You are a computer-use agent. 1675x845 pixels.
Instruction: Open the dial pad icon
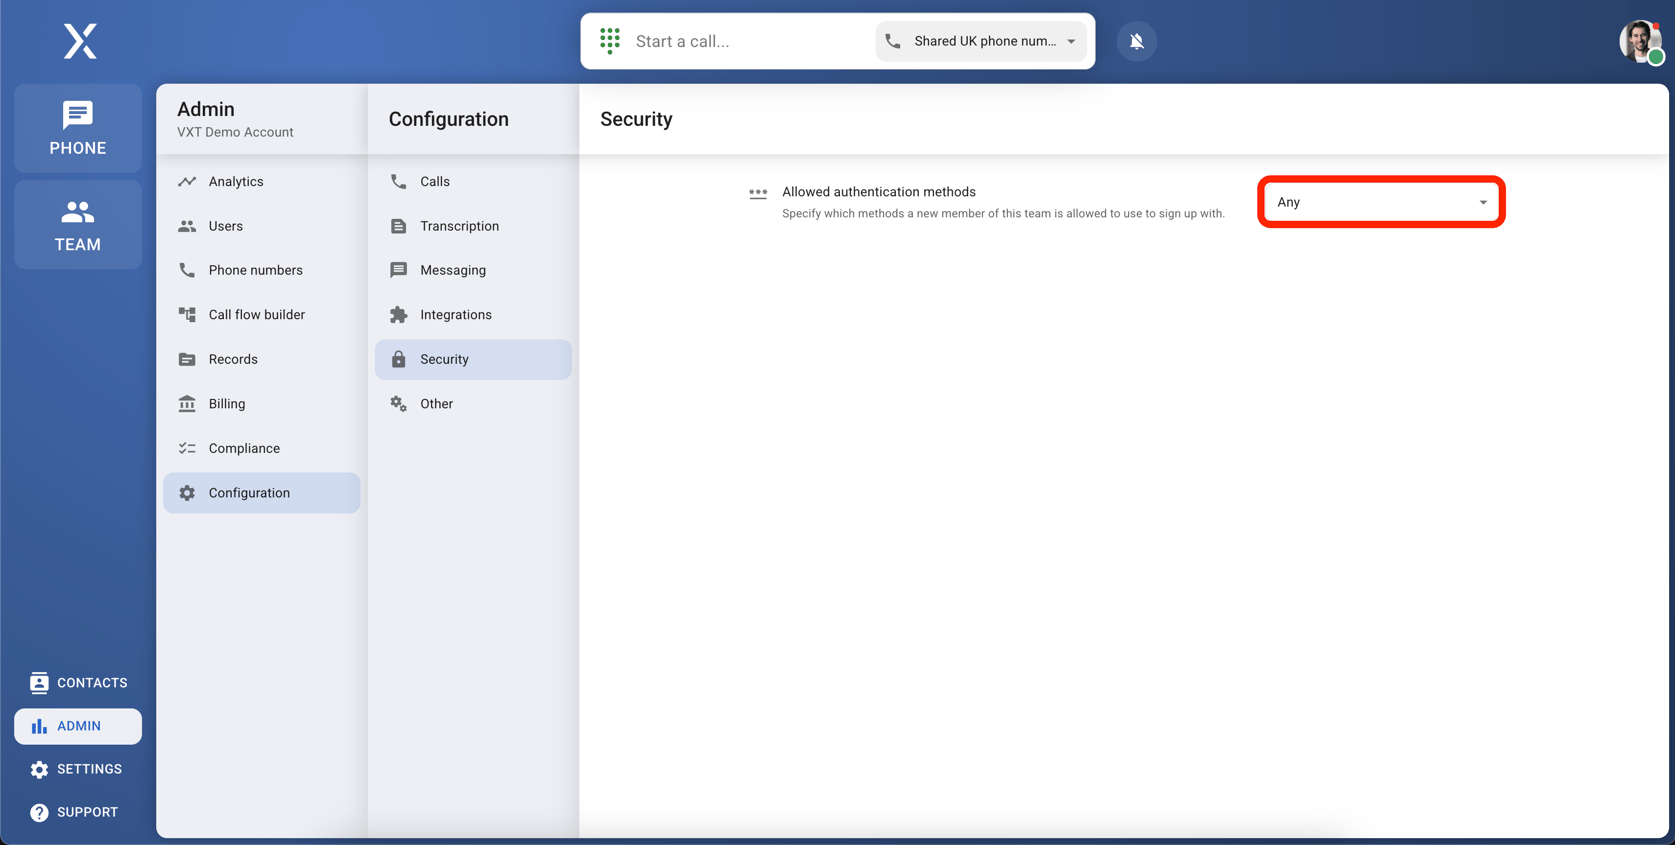pyautogui.click(x=610, y=41)
